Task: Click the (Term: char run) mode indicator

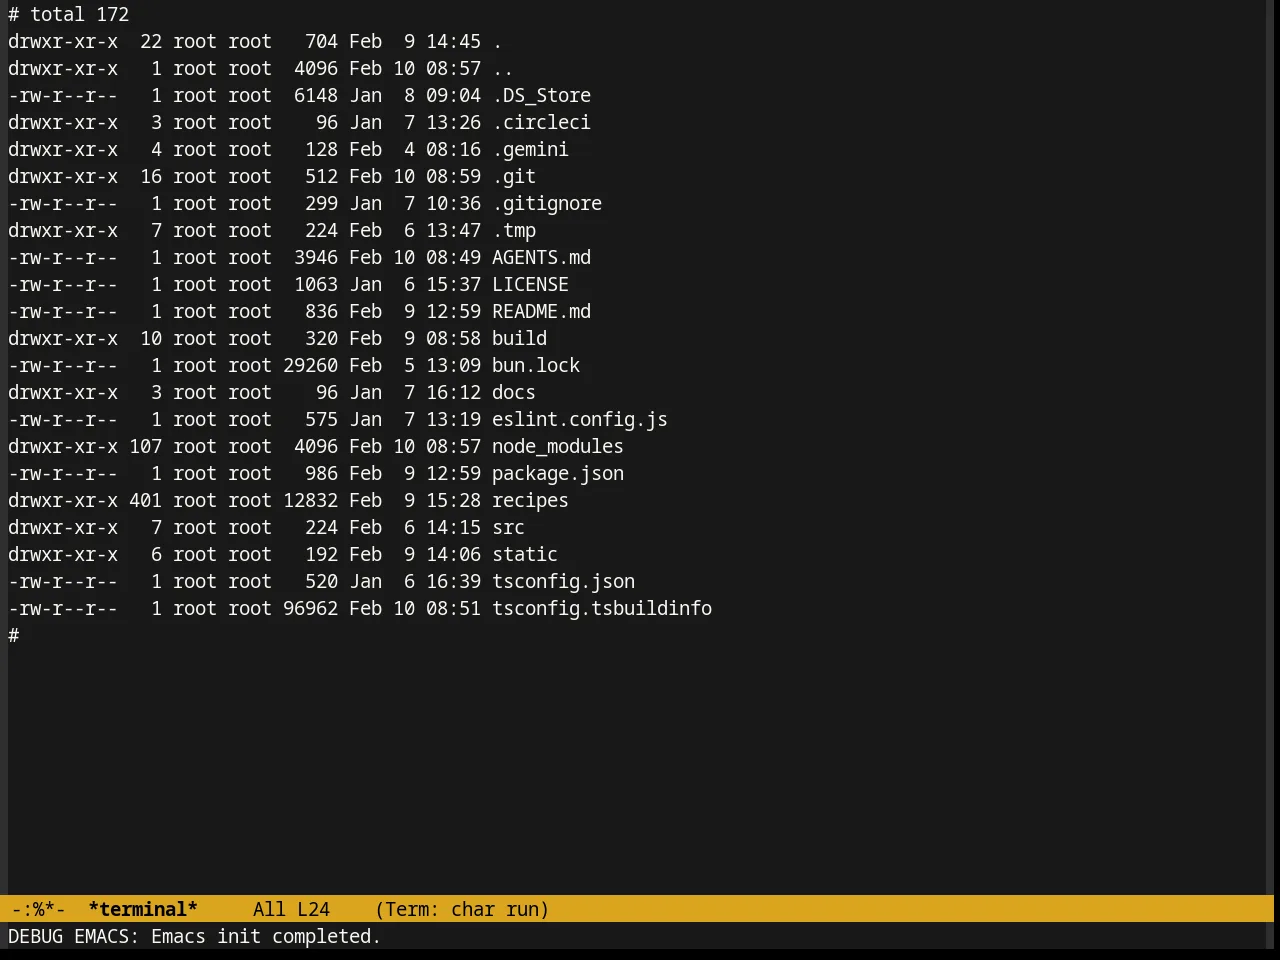Action: click(462, 909)
